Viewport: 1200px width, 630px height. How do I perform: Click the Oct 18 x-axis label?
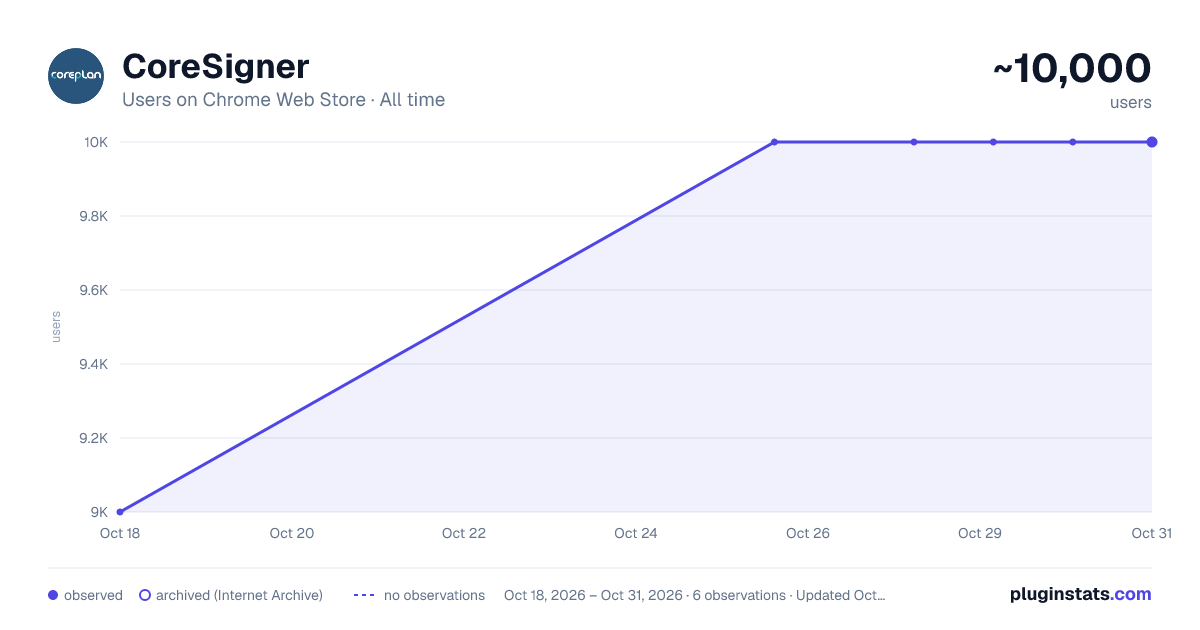tap(120, 533)
